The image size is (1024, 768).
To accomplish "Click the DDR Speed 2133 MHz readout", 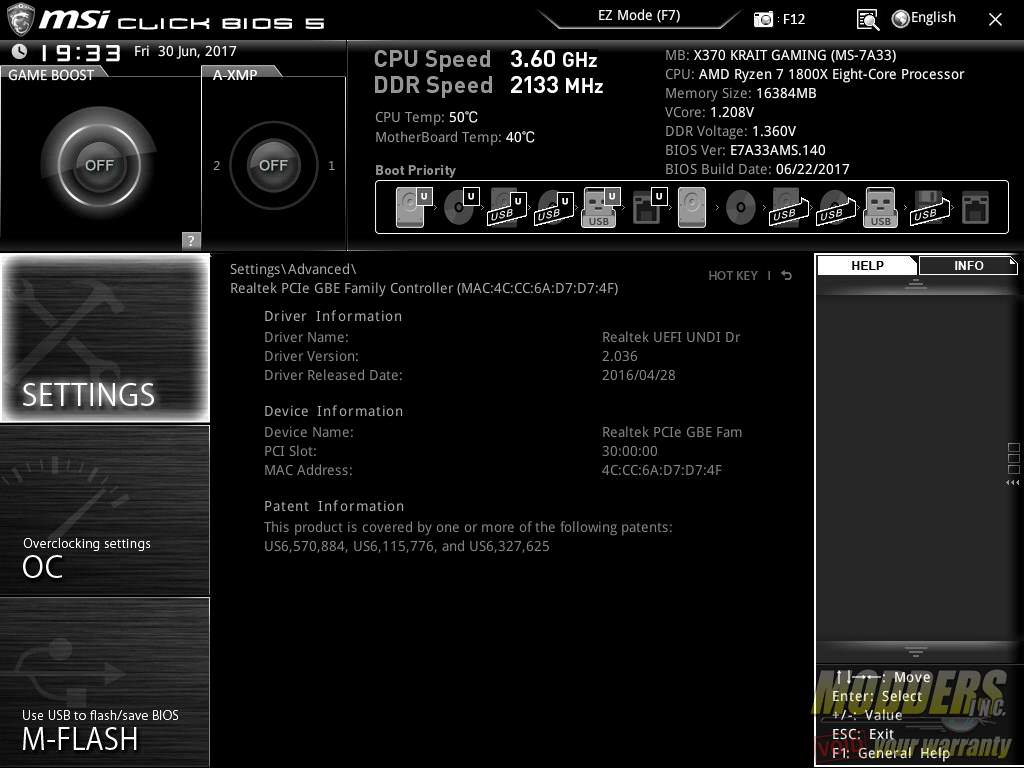I will (488, 85).
